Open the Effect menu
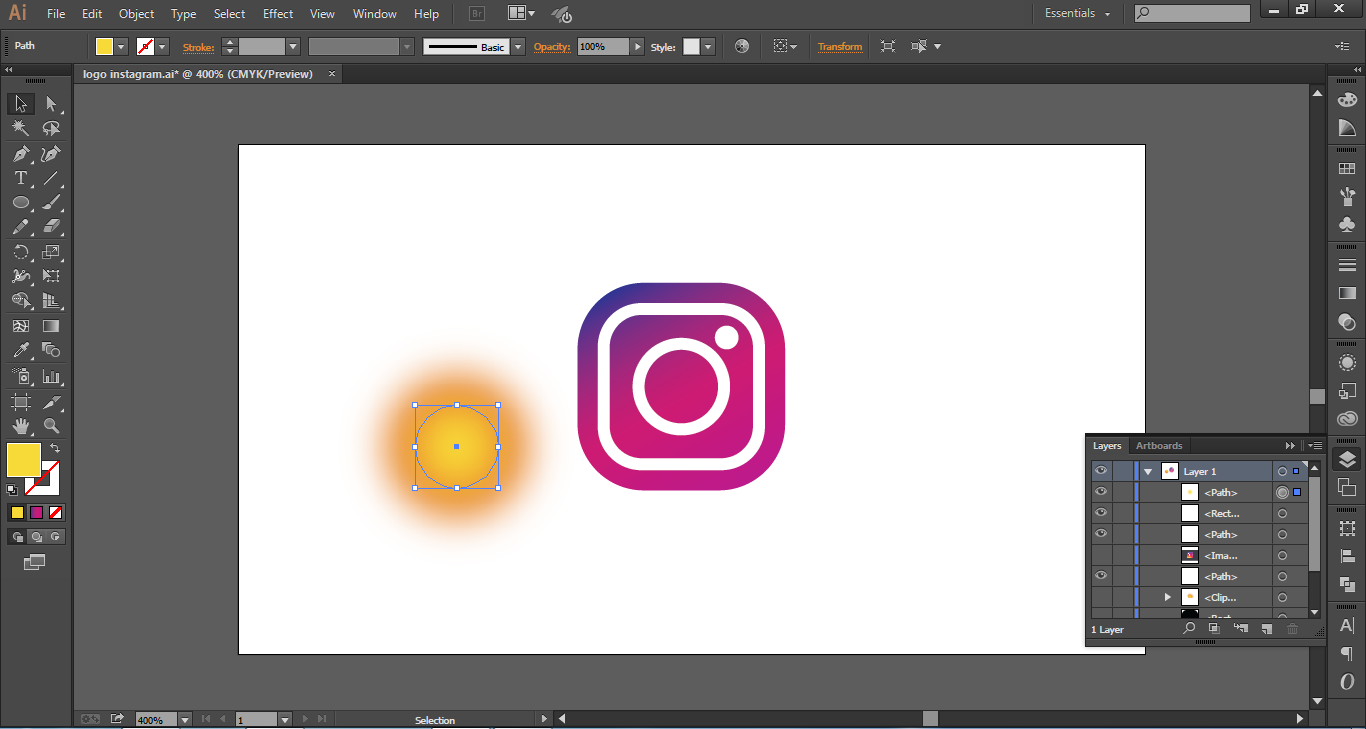Image resolution: width=1366 pixels, height=729 pixels. (x=278, y=14)
